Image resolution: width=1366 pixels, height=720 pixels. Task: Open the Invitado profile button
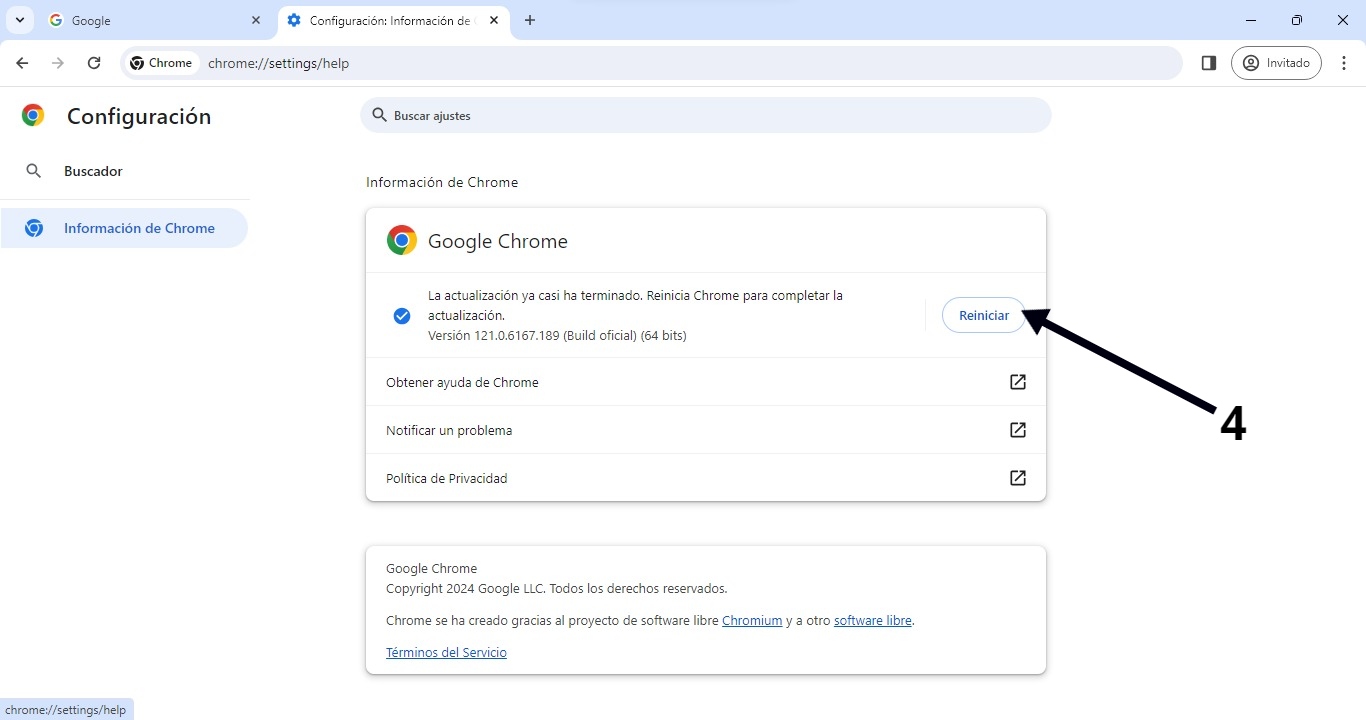point(1276,63)
